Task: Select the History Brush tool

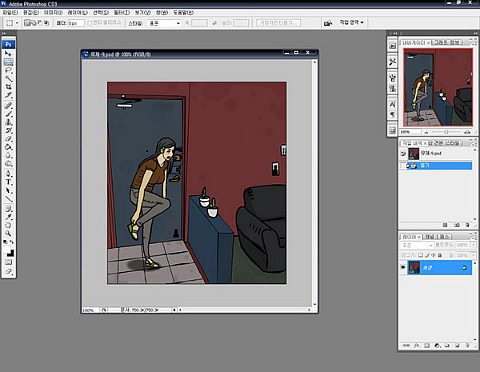Action: 8,131
